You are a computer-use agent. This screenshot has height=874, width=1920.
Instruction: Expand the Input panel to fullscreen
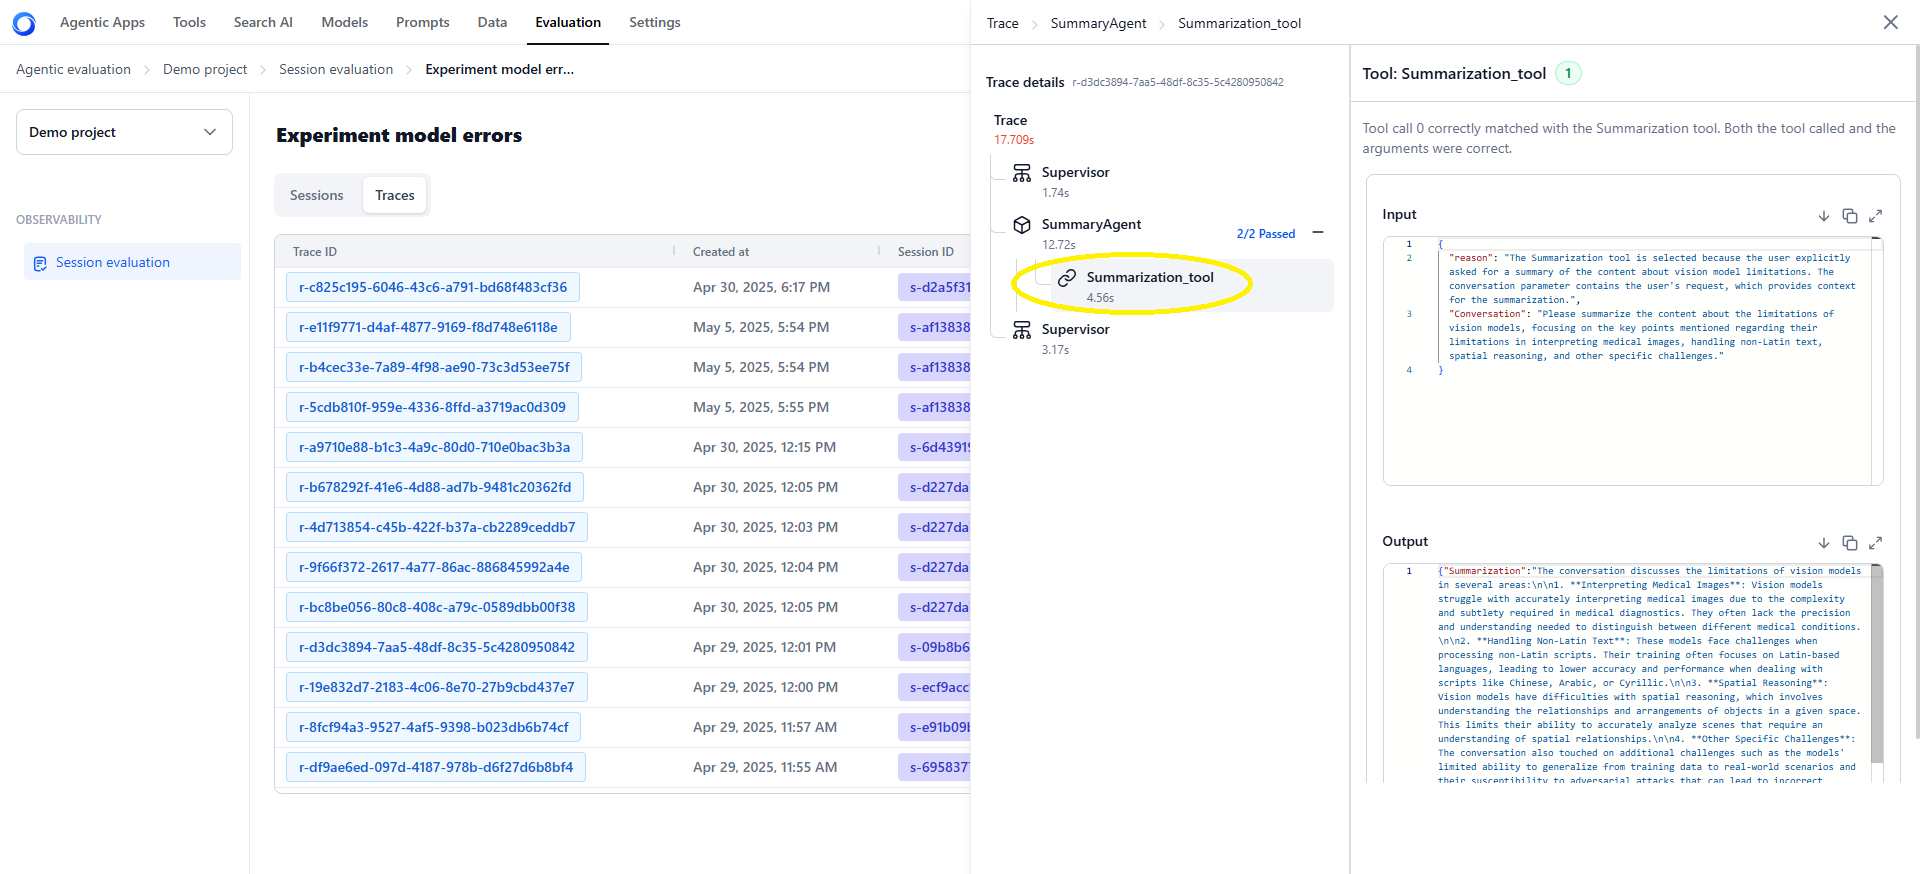tap(1875, 216)
